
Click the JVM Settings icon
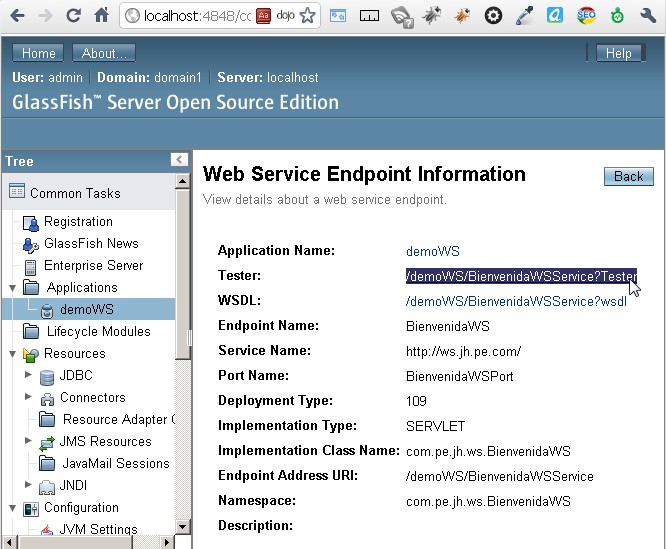pos(47,529)
